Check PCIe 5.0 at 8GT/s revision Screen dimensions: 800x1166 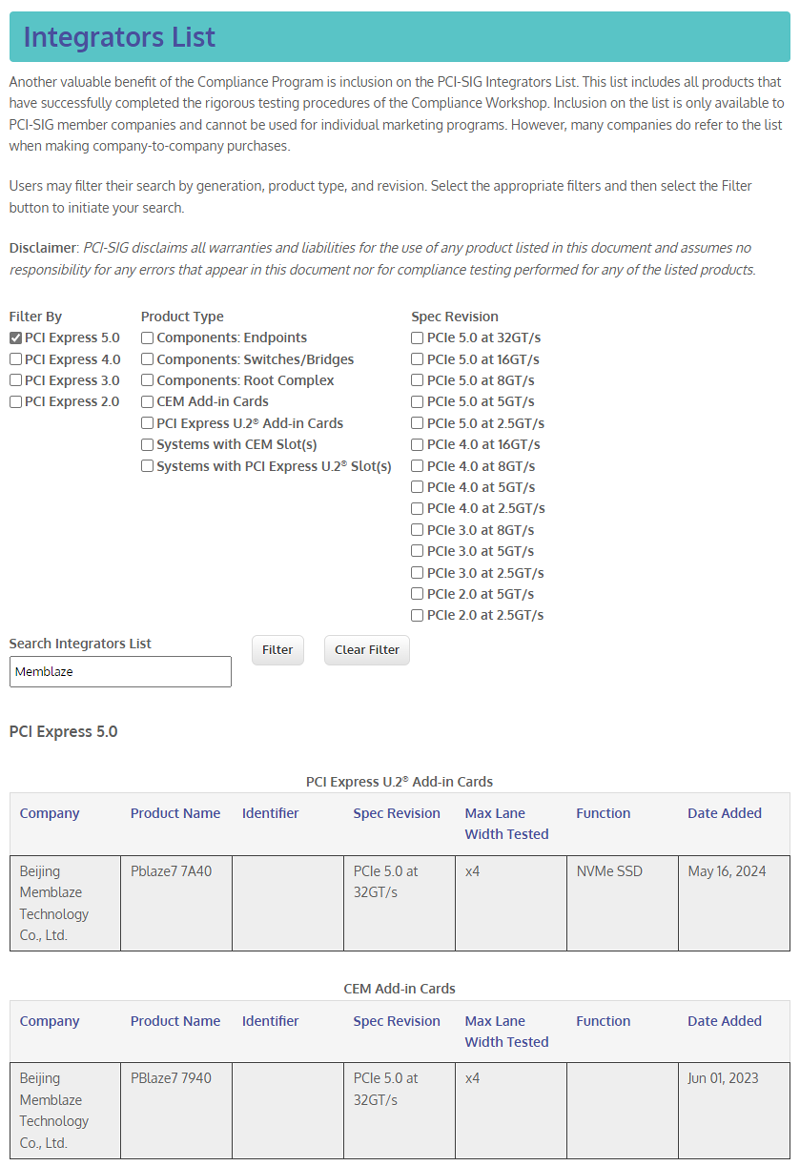[417, 380]
